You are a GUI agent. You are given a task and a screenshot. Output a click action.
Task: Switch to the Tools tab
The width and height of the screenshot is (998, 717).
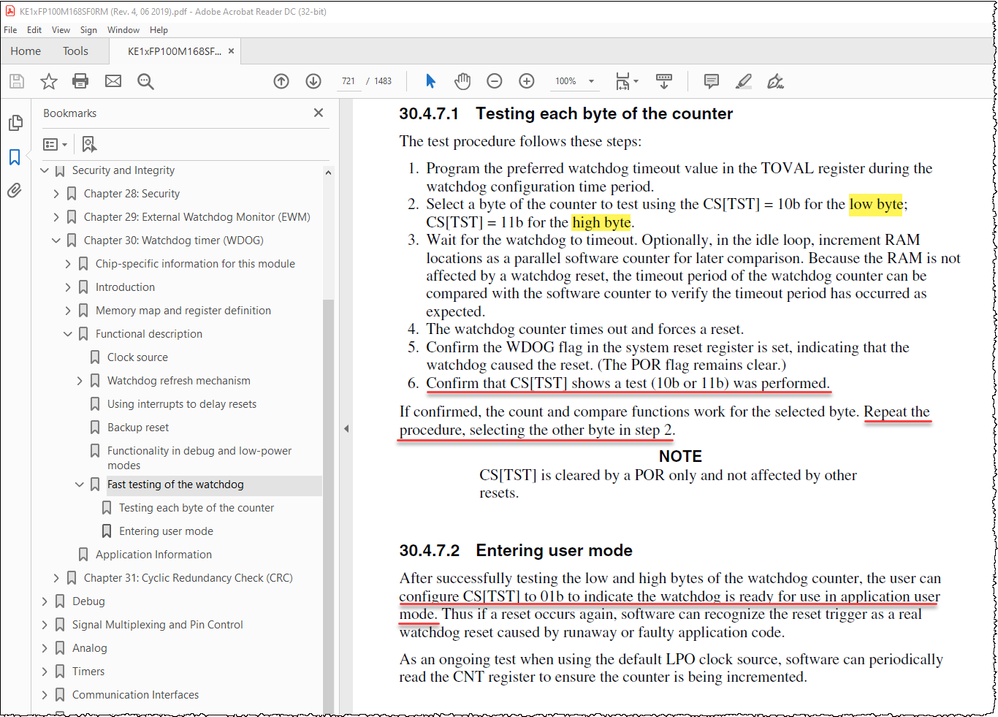point(75,51)
